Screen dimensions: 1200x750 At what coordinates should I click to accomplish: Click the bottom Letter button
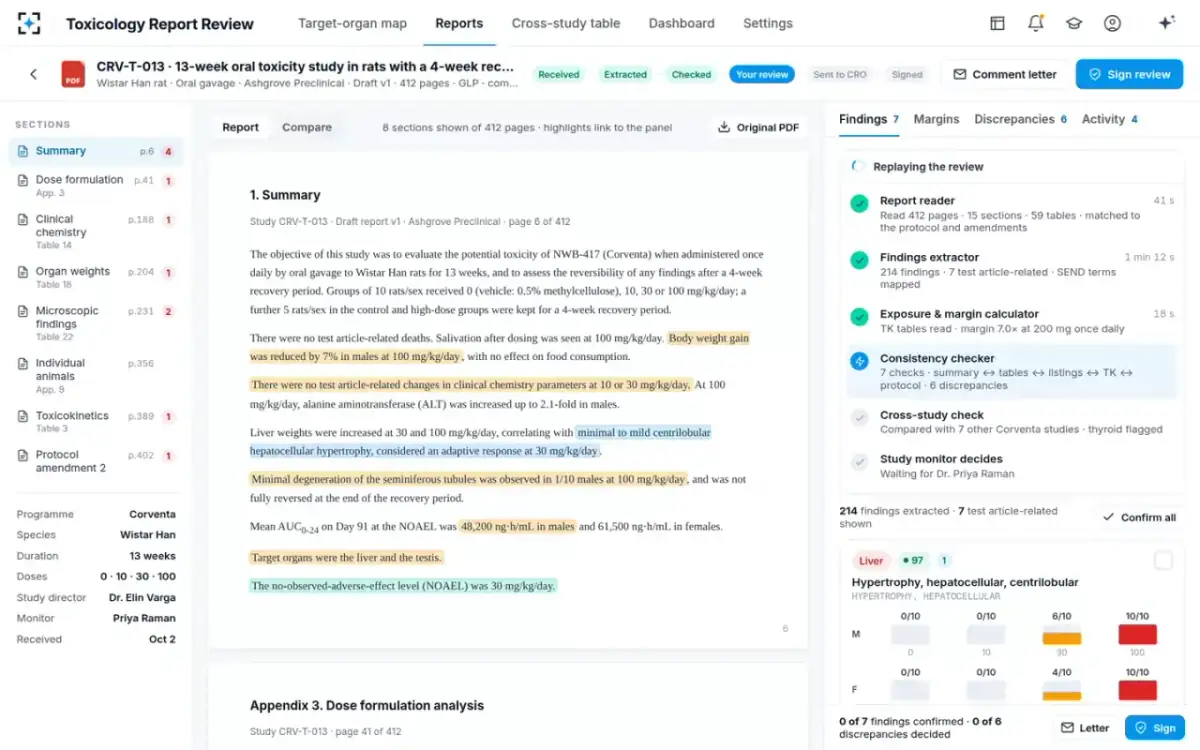[x=1084, y=728]
